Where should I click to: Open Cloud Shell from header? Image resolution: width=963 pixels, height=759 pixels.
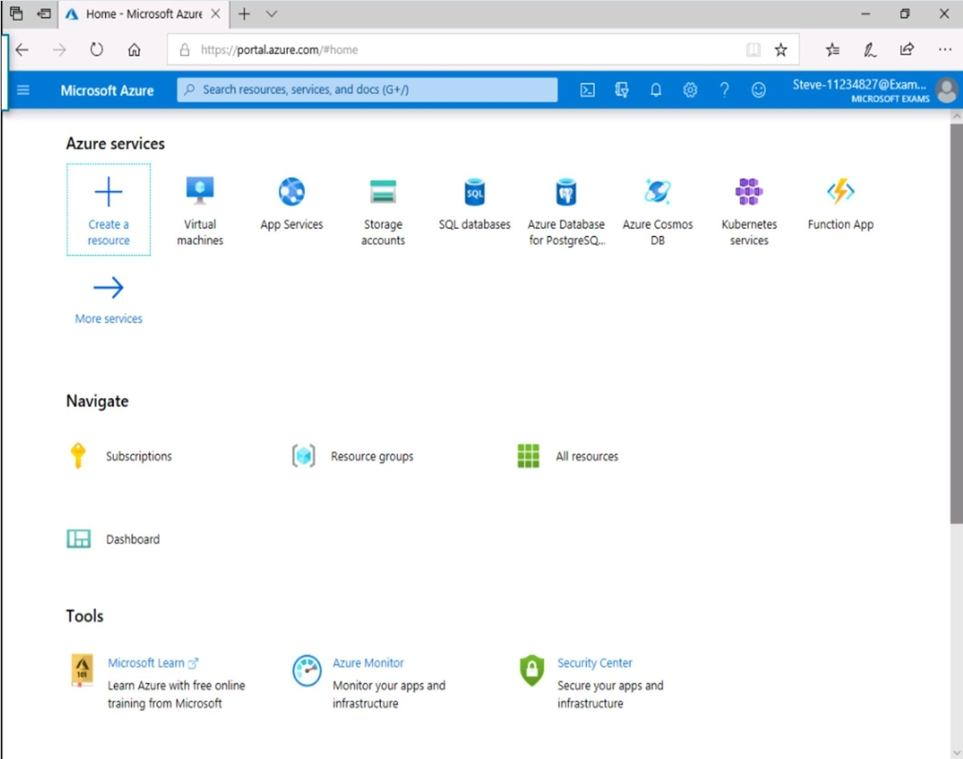pos(588,90)
